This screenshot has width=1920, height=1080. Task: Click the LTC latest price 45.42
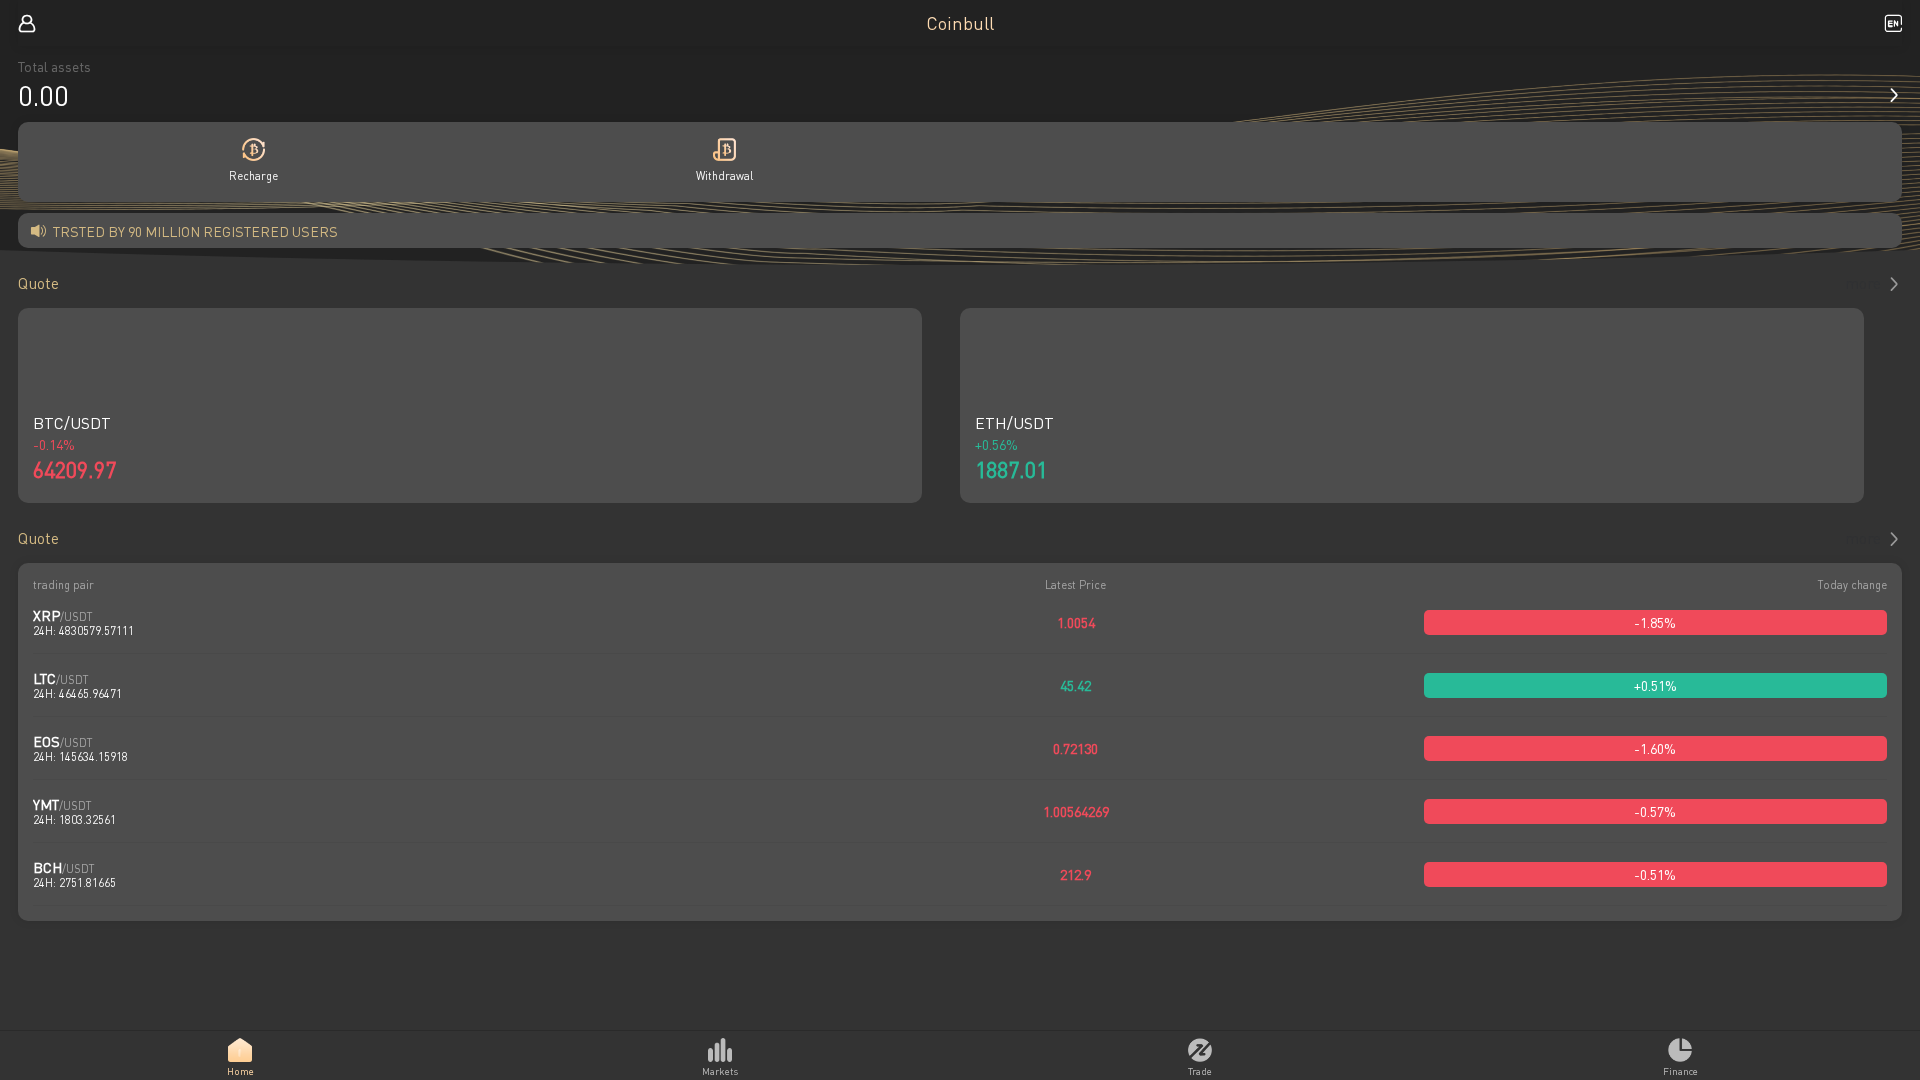(x=1076, y=686)
